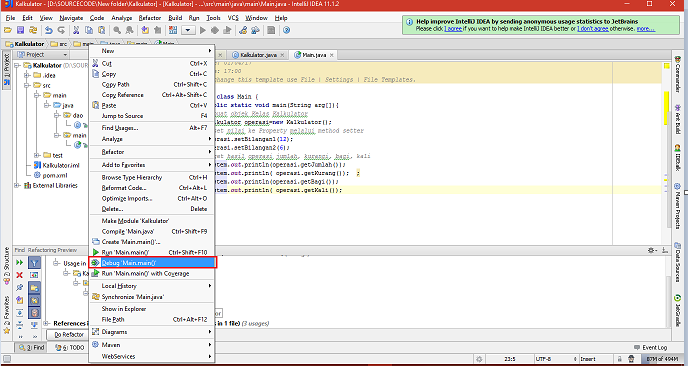Click the Cut scissors toolbar icon
Viewport: 688px width, 366px height.
76,30
